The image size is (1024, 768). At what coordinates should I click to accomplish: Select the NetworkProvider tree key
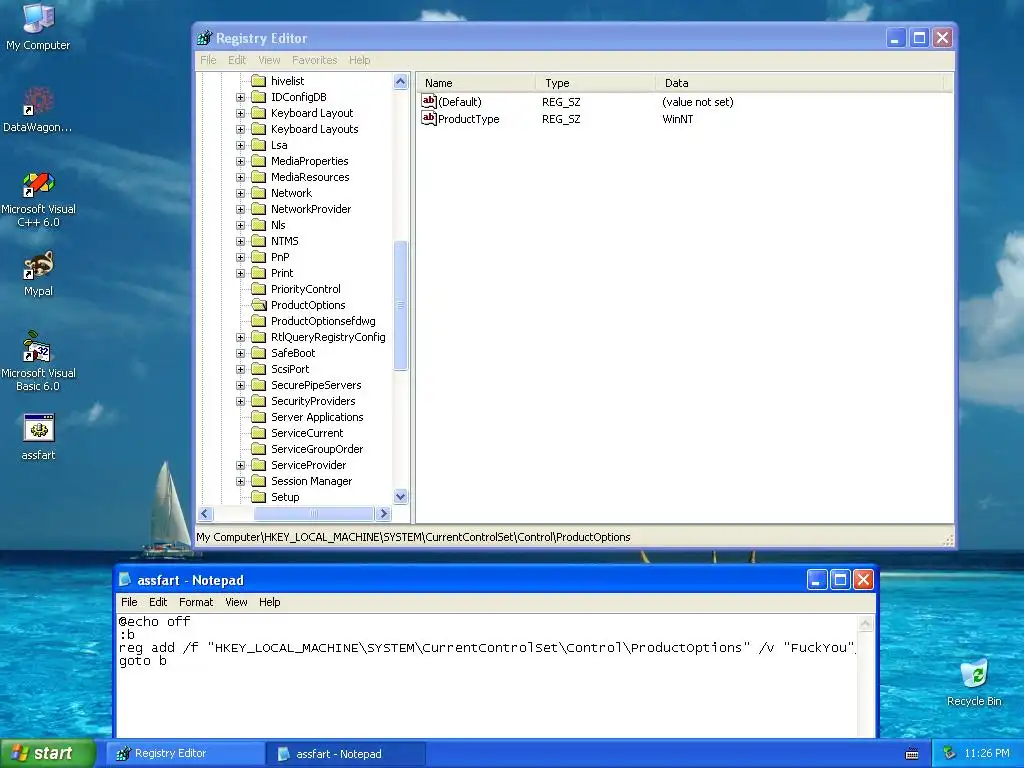[311, 209]
